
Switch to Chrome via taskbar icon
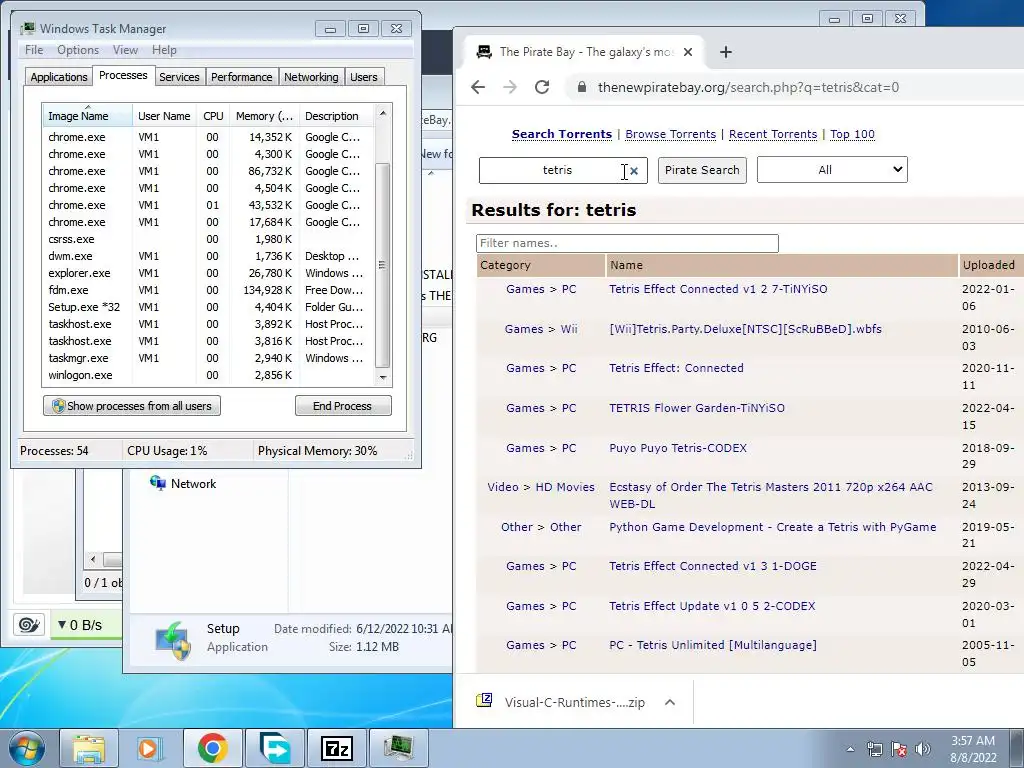212,748
